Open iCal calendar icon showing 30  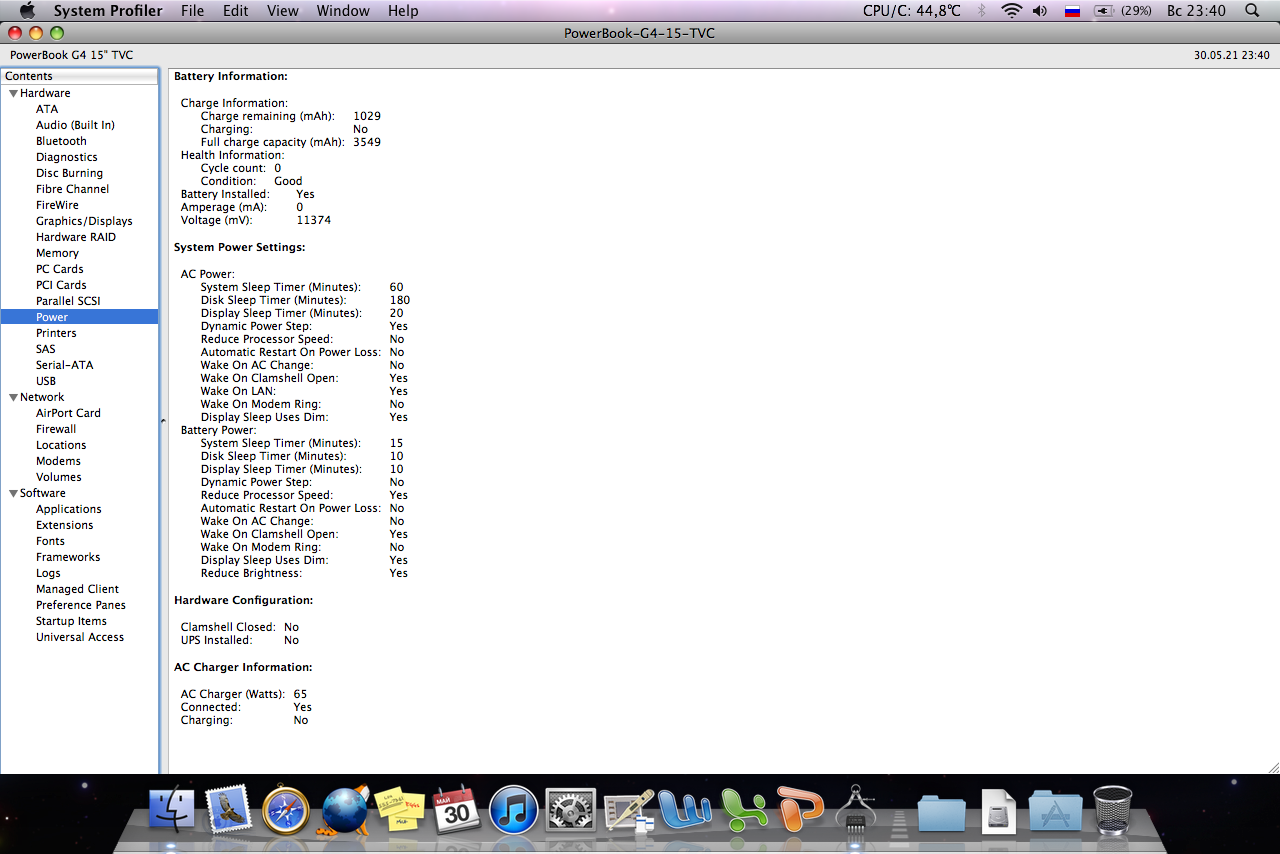point(457,810)
